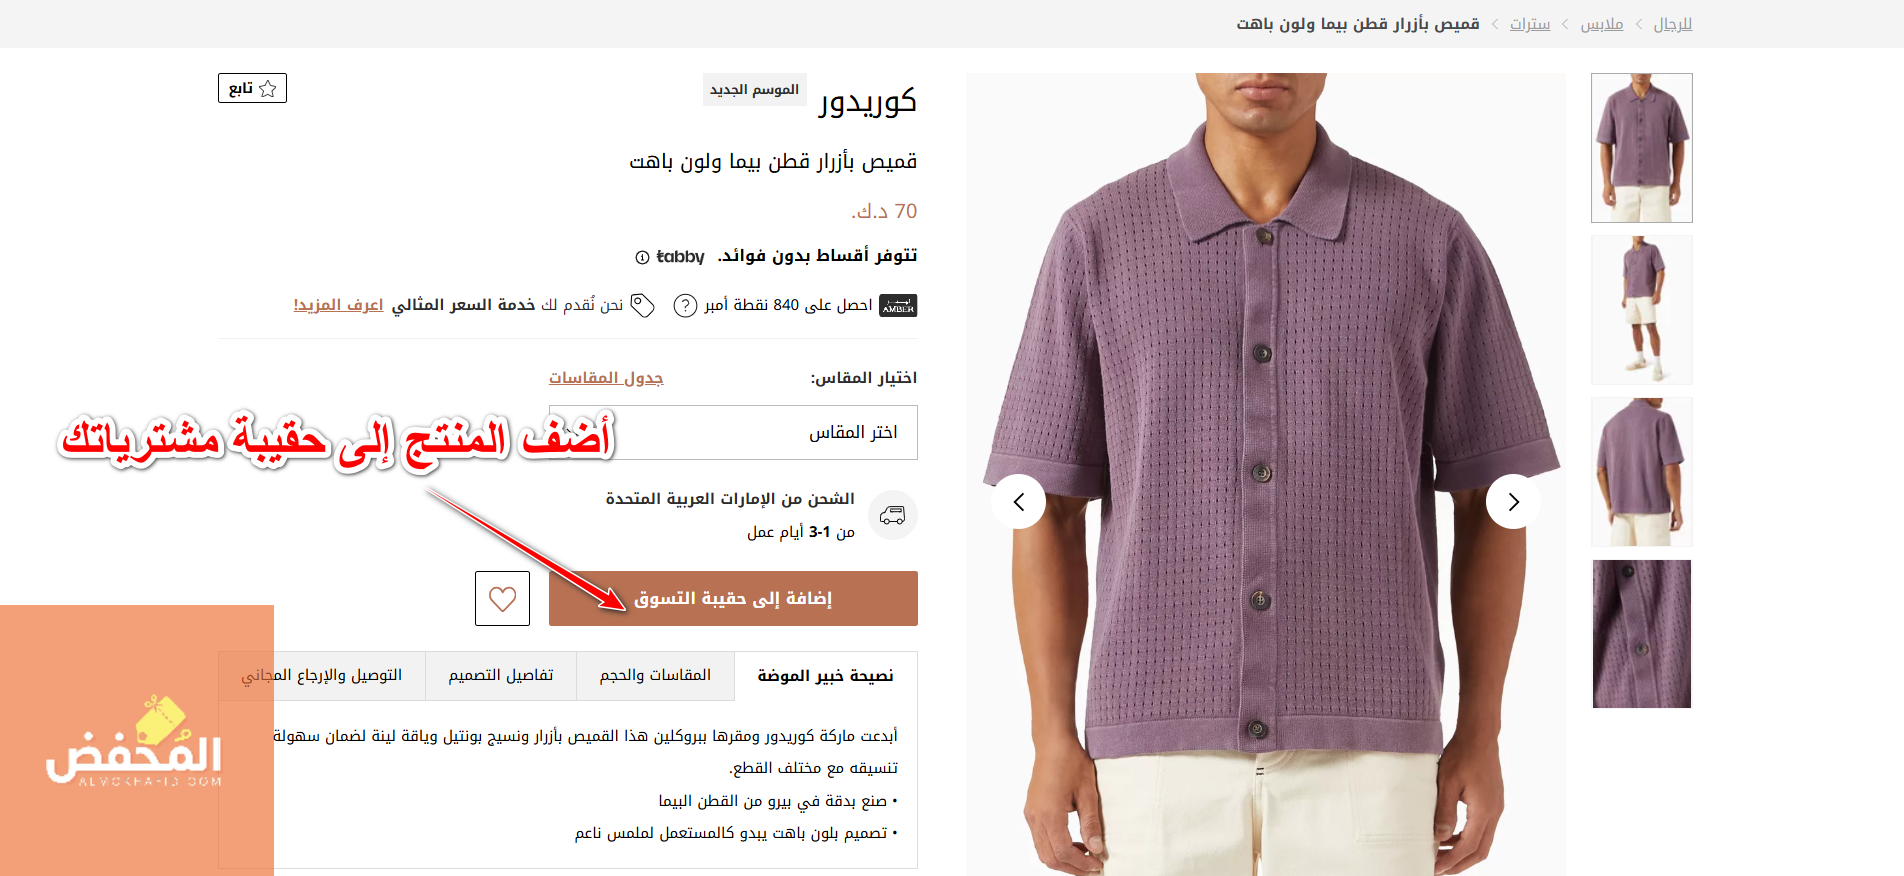This screenshot has height=876, width=1904.
Task: Click the heart wishlist icon
Action: click(x=502, y=598)
